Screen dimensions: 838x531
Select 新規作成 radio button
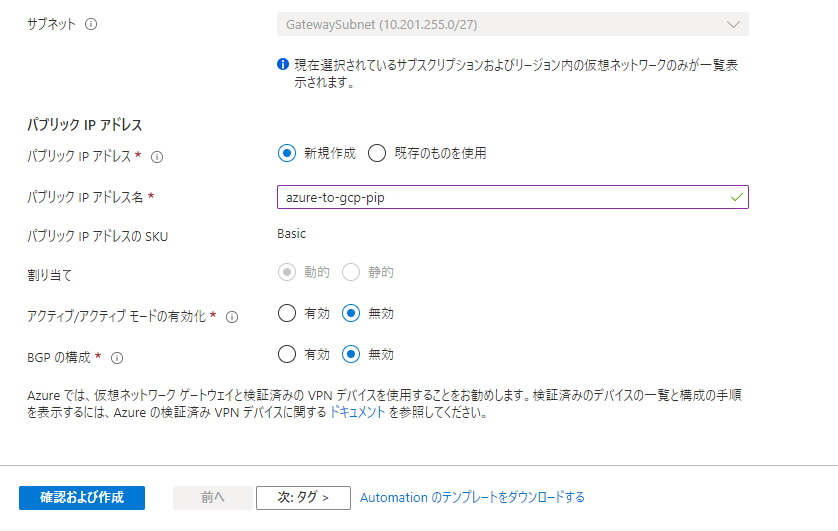pyautogui.click(x=287, y=153)
